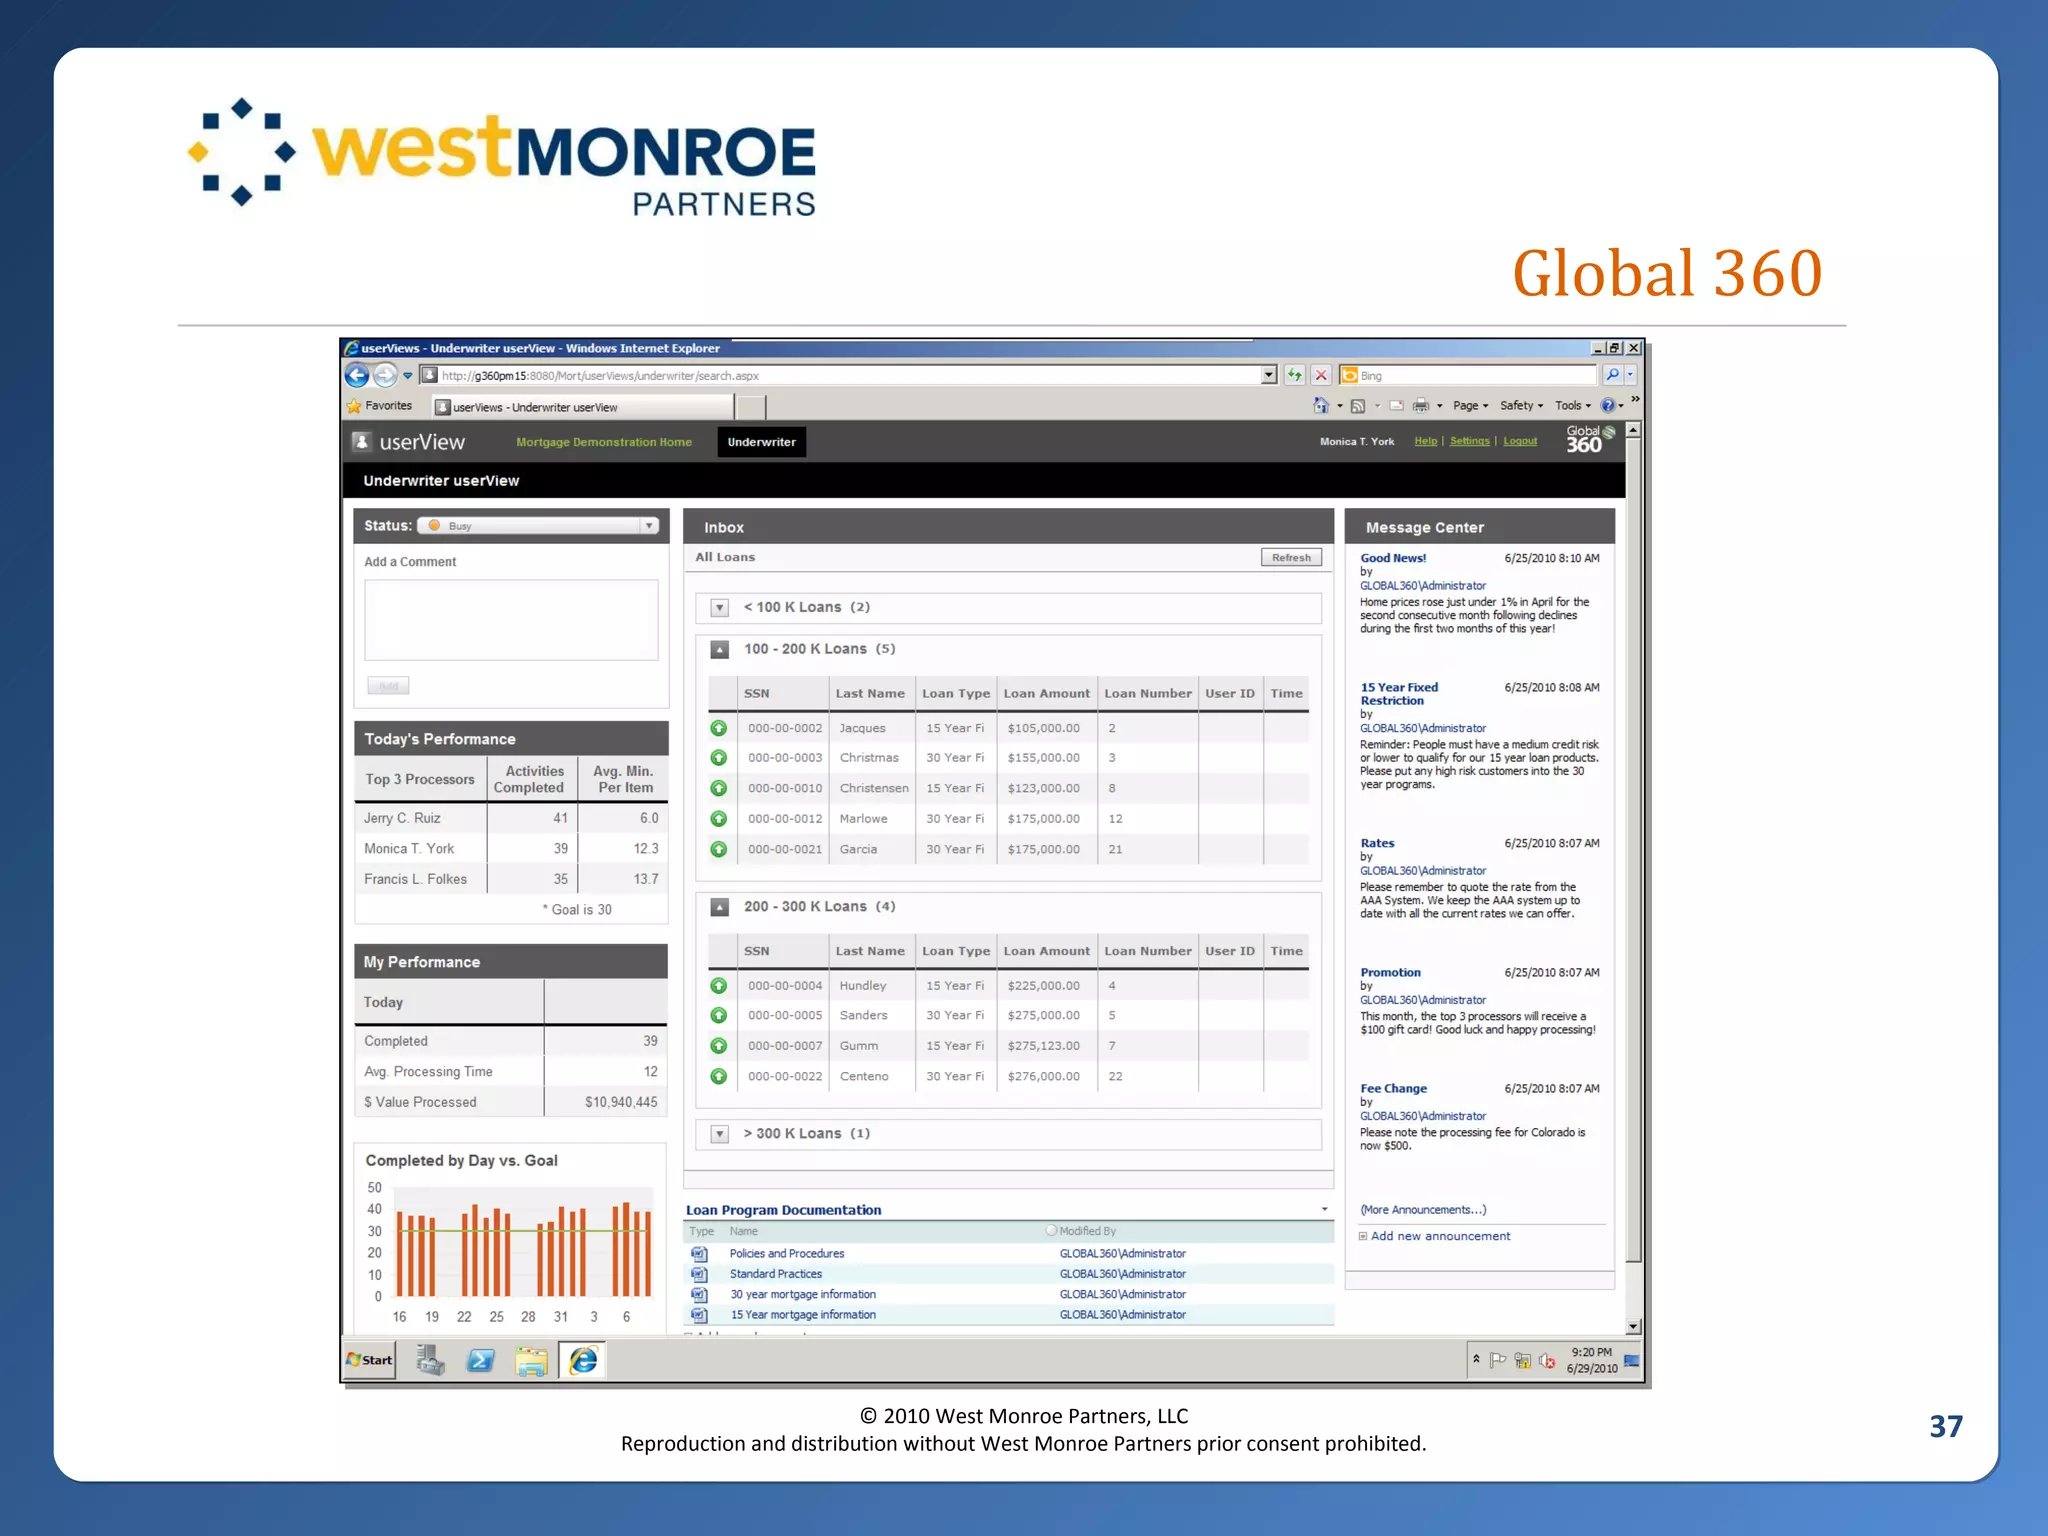The image size is (2048, 1536).
Task: Open the More Announcements link
Action: pos(1423,1210)
